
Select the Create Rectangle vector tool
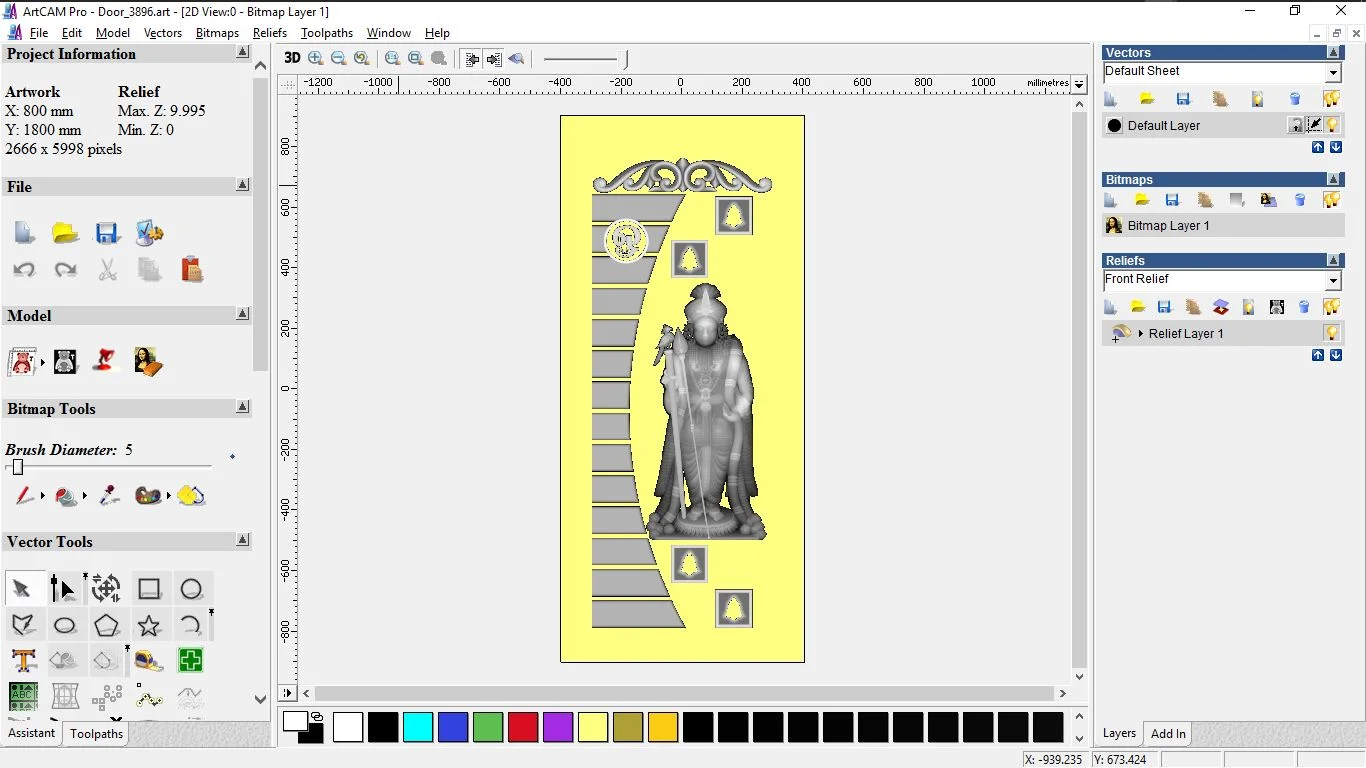[149, 589]
